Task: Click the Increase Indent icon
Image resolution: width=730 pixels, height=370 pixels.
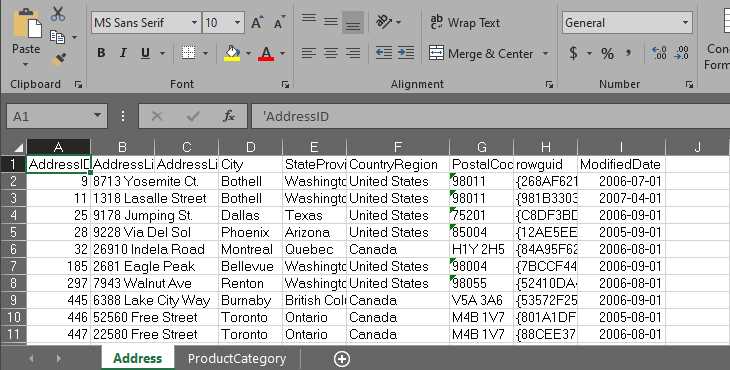Action: (x=406, y=53)
